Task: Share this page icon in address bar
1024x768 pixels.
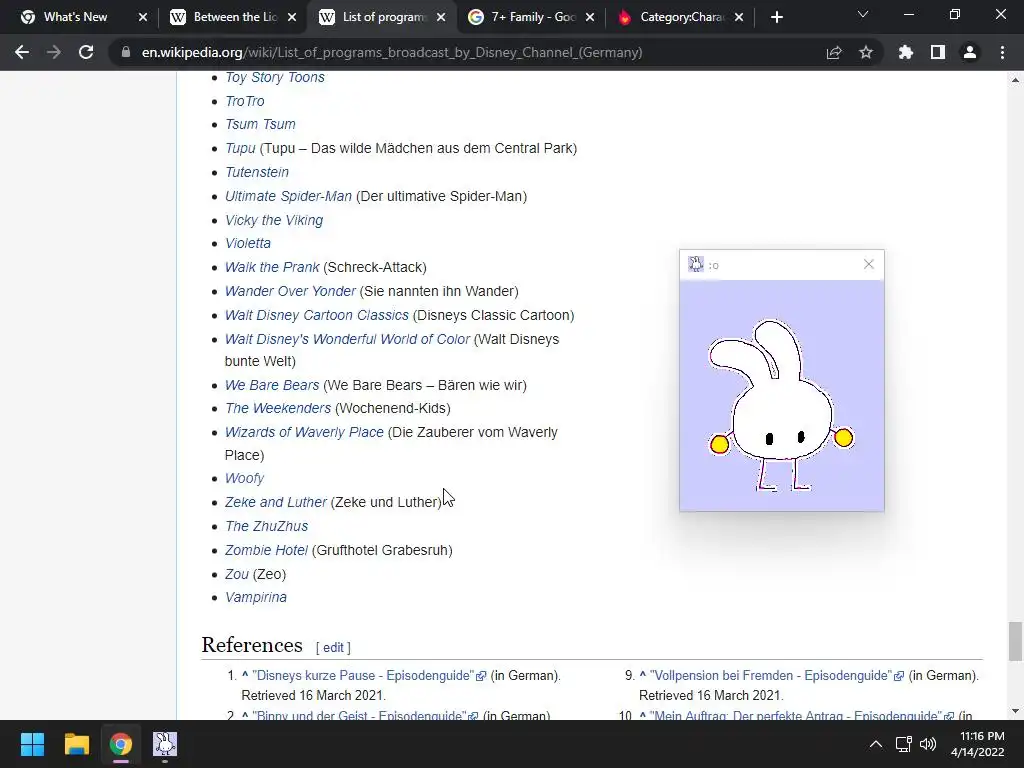Action: tap(834, 52)
